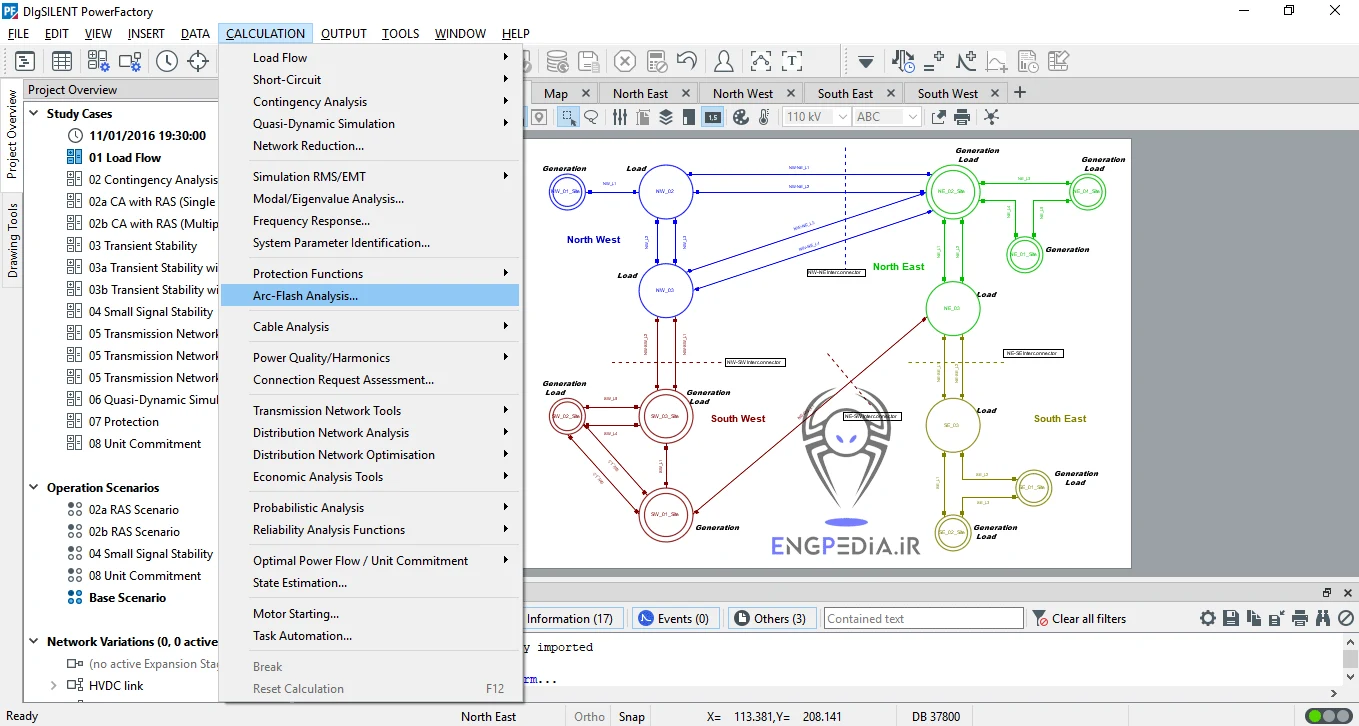
Task: Click the thermometer heatmap icon
Action: pyautogui.click(x=764, y=117)
